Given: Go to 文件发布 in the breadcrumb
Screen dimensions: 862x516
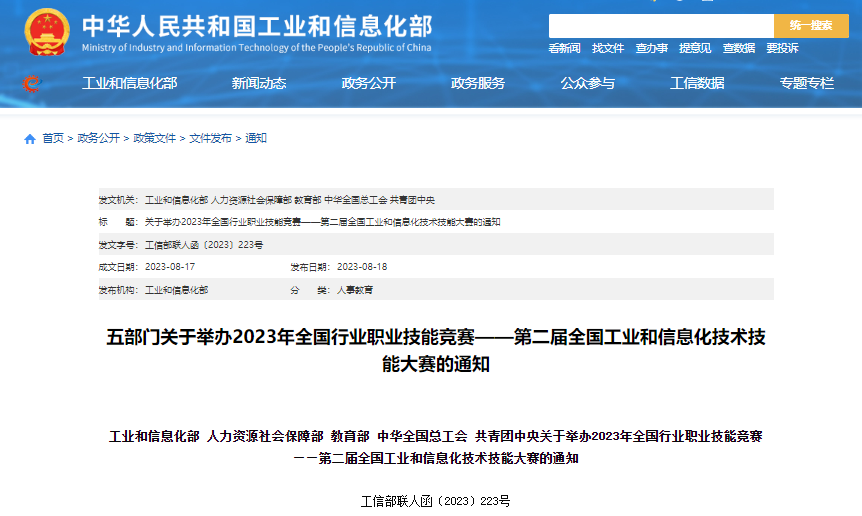Looking at the screenshot, I should 211,138.
